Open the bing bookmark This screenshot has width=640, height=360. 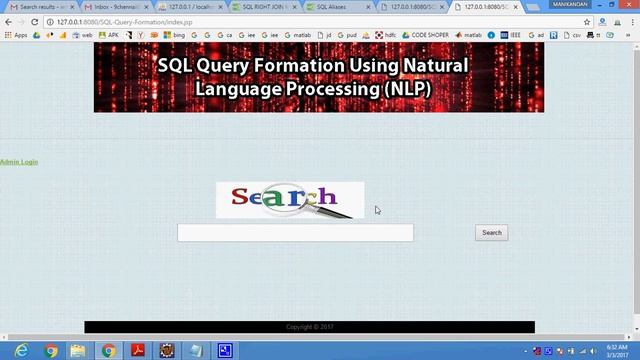point(174,35)
